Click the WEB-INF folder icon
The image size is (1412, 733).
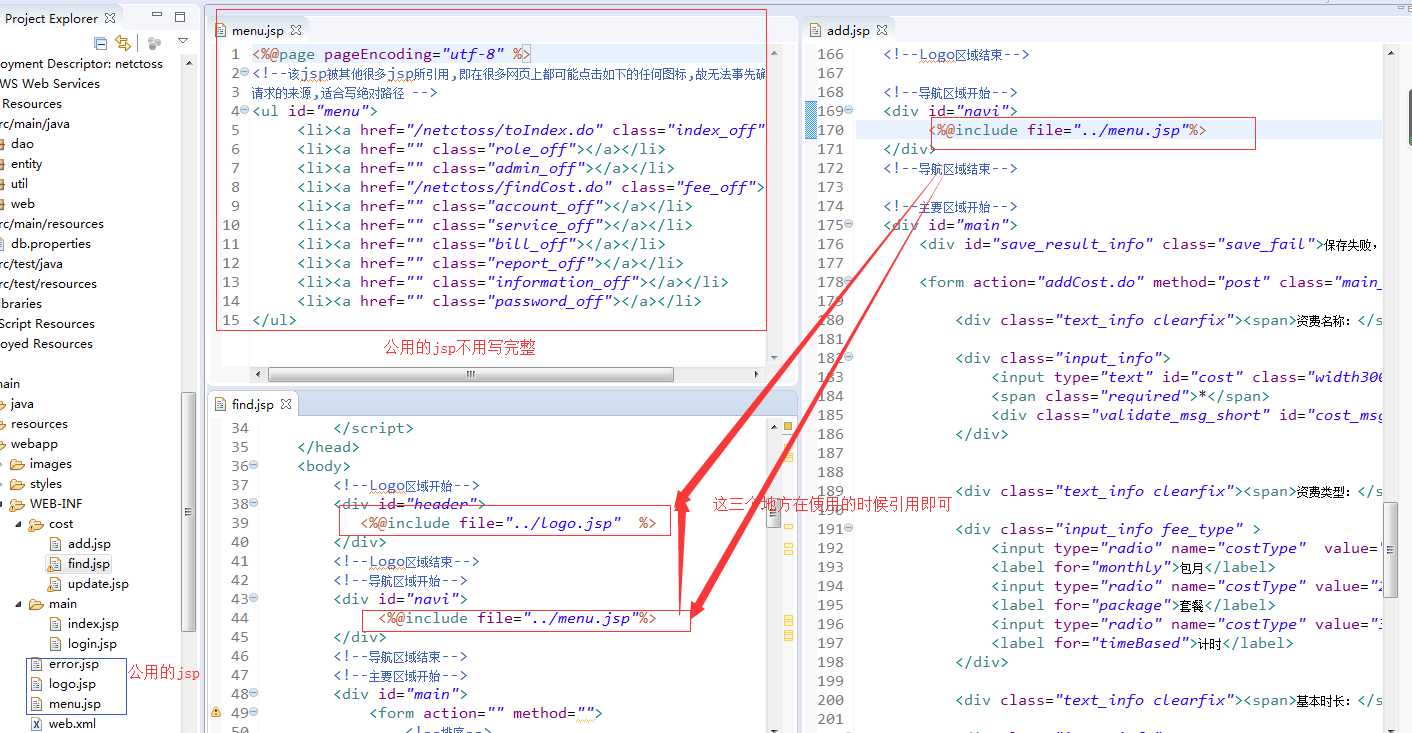coord(17,504)
